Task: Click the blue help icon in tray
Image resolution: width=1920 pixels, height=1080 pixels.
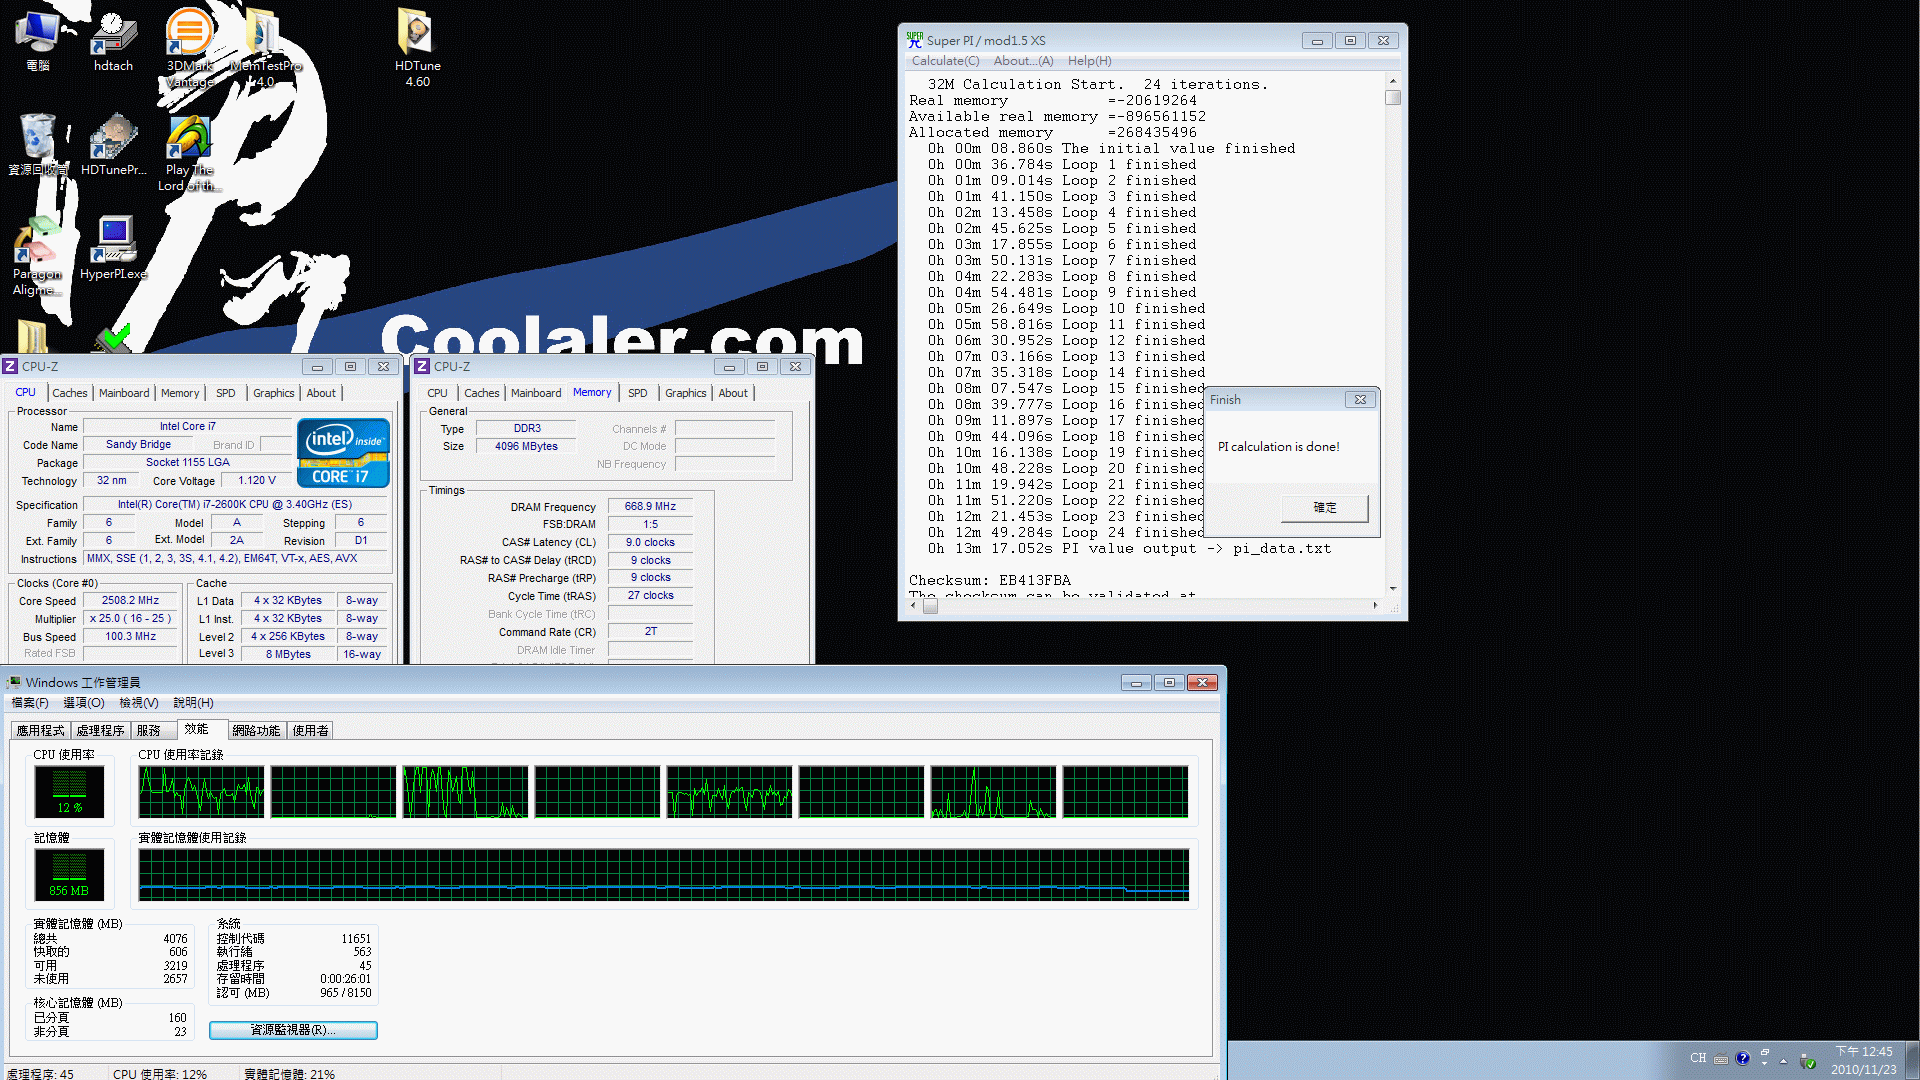Action: (1743, 1058)
